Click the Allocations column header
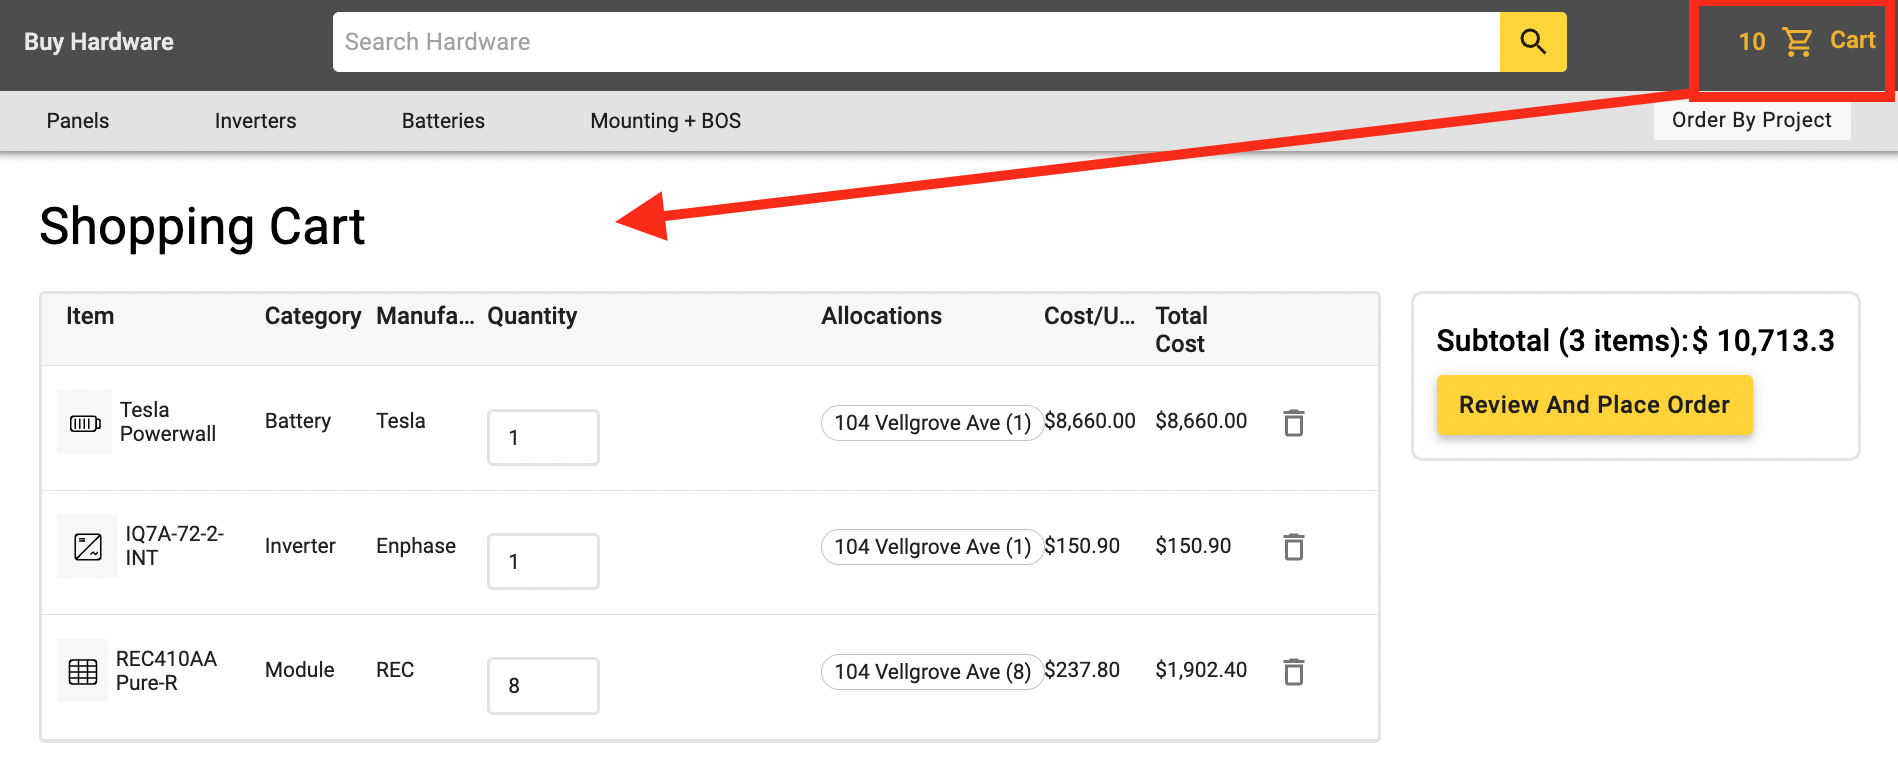Image resolution: width=1898 pixels, height=774 pixels. click(x=881, y=316)
